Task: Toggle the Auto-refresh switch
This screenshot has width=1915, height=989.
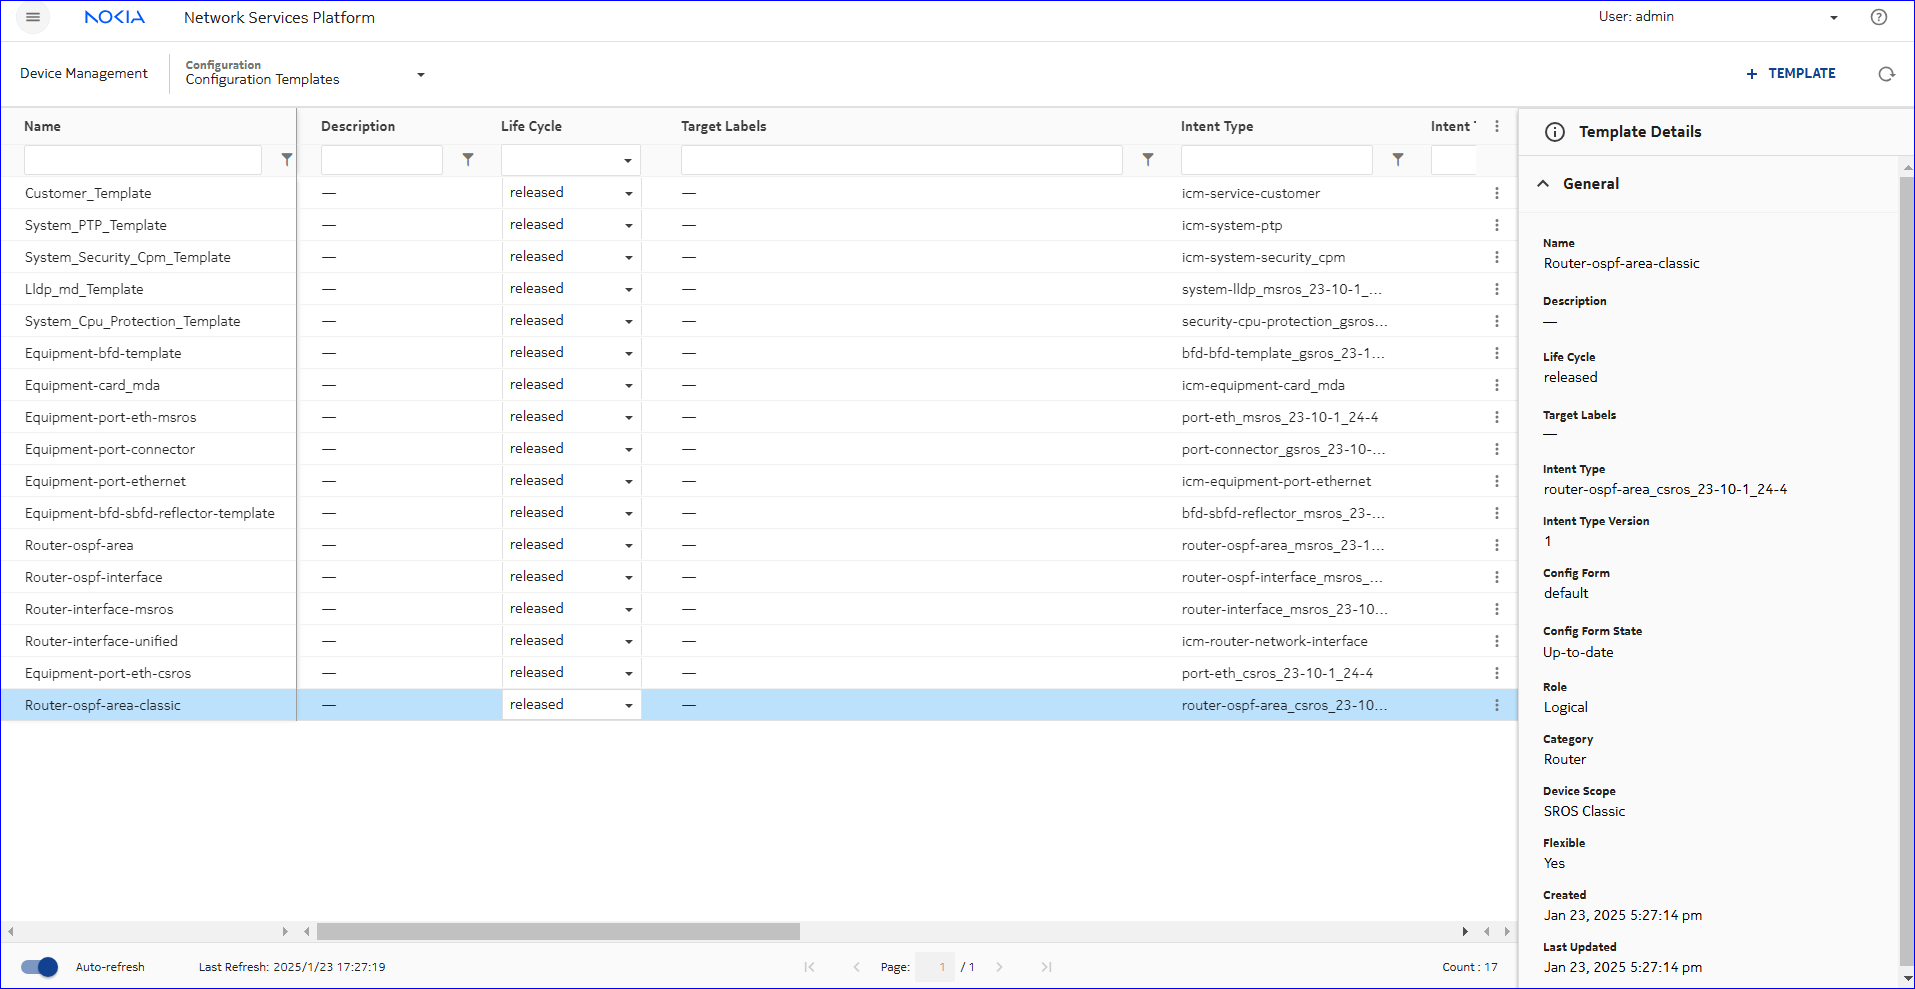Action: coord(40,967)
